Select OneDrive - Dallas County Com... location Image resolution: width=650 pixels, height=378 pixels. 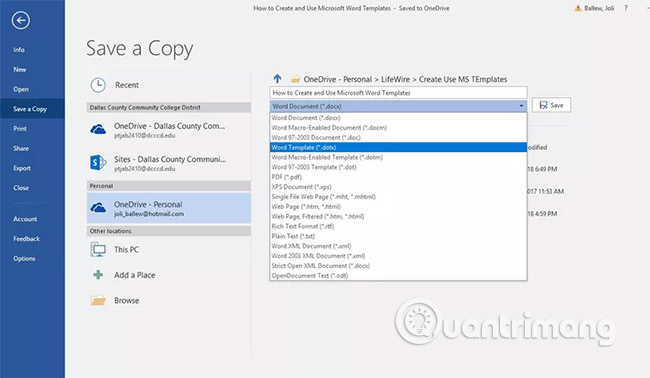click(x=168, y=130)
